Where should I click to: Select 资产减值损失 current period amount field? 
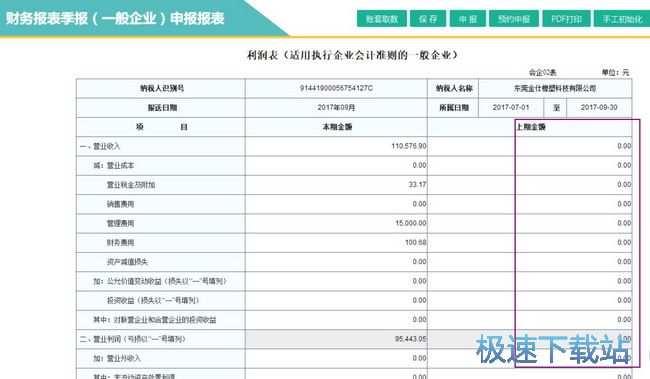[336, 262]
